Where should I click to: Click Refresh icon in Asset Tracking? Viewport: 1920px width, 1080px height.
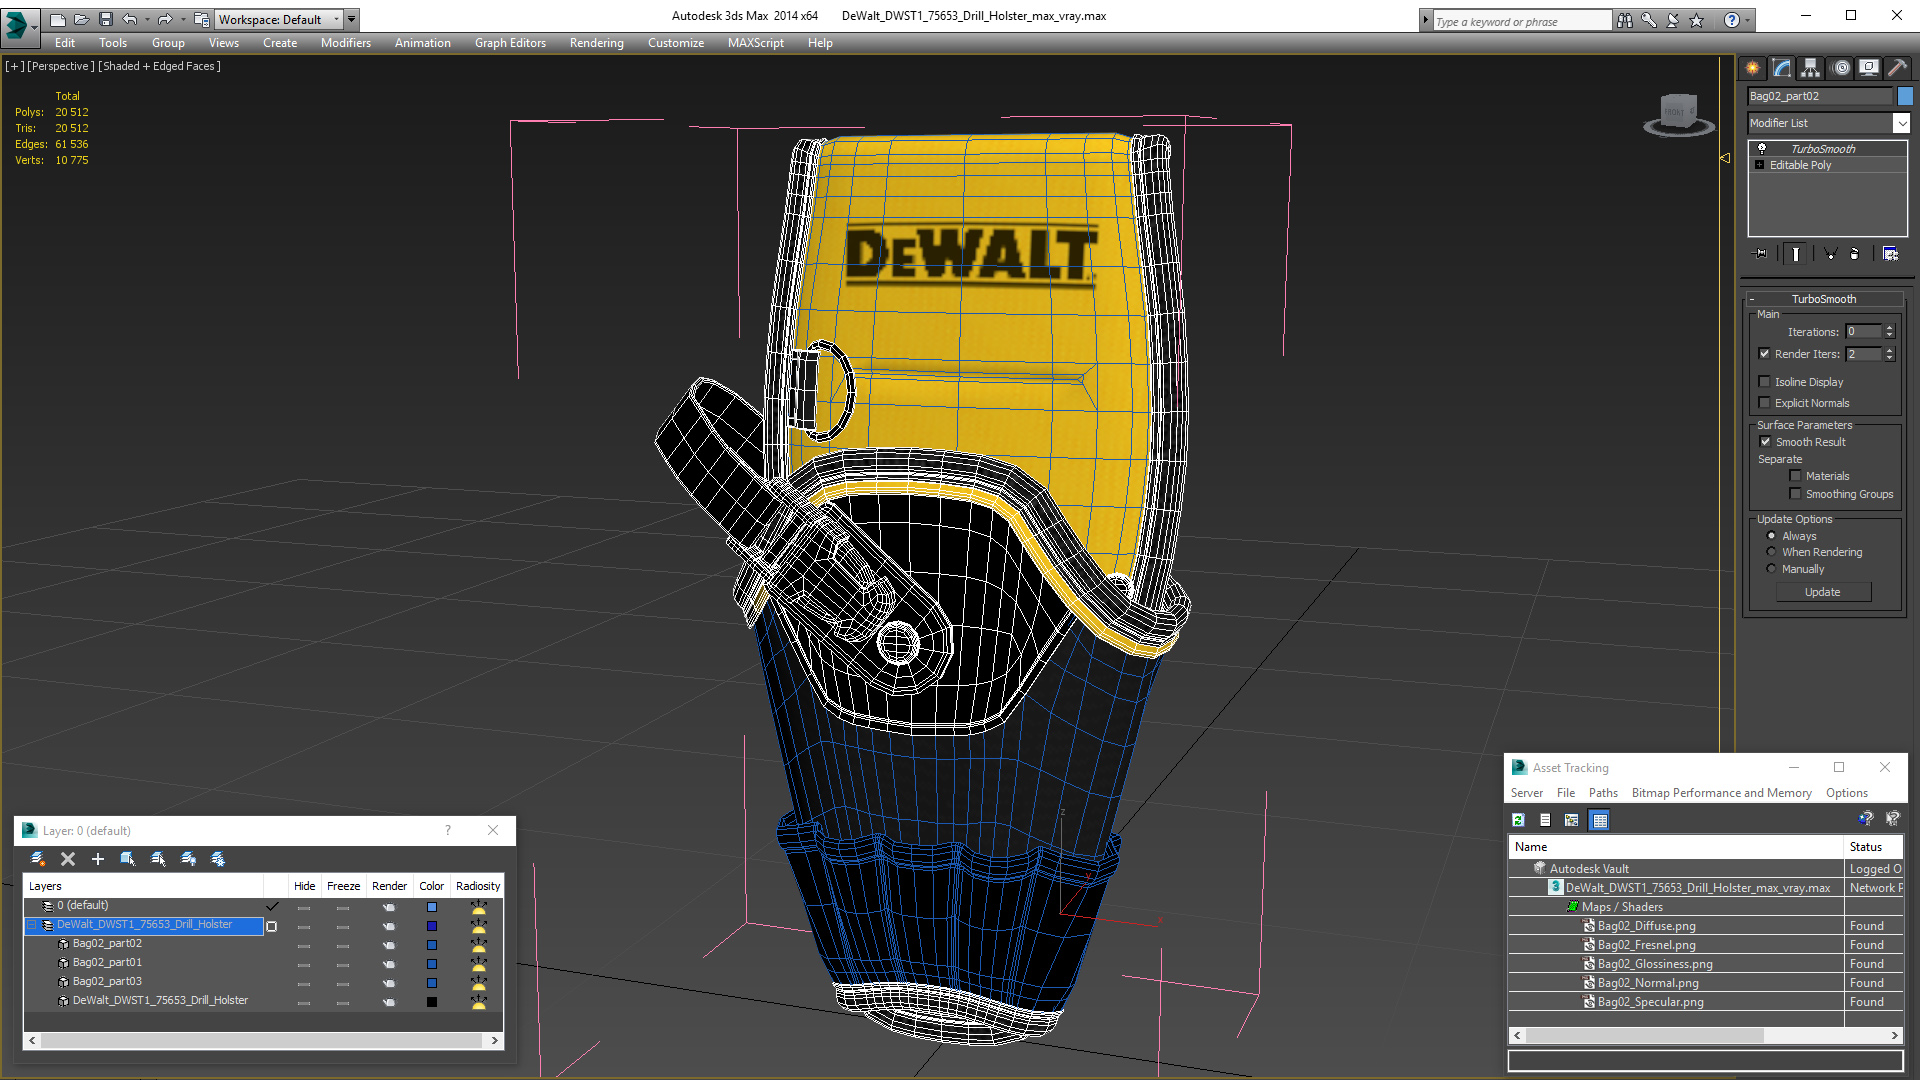pyautogui.click(x=1518, y=820)
